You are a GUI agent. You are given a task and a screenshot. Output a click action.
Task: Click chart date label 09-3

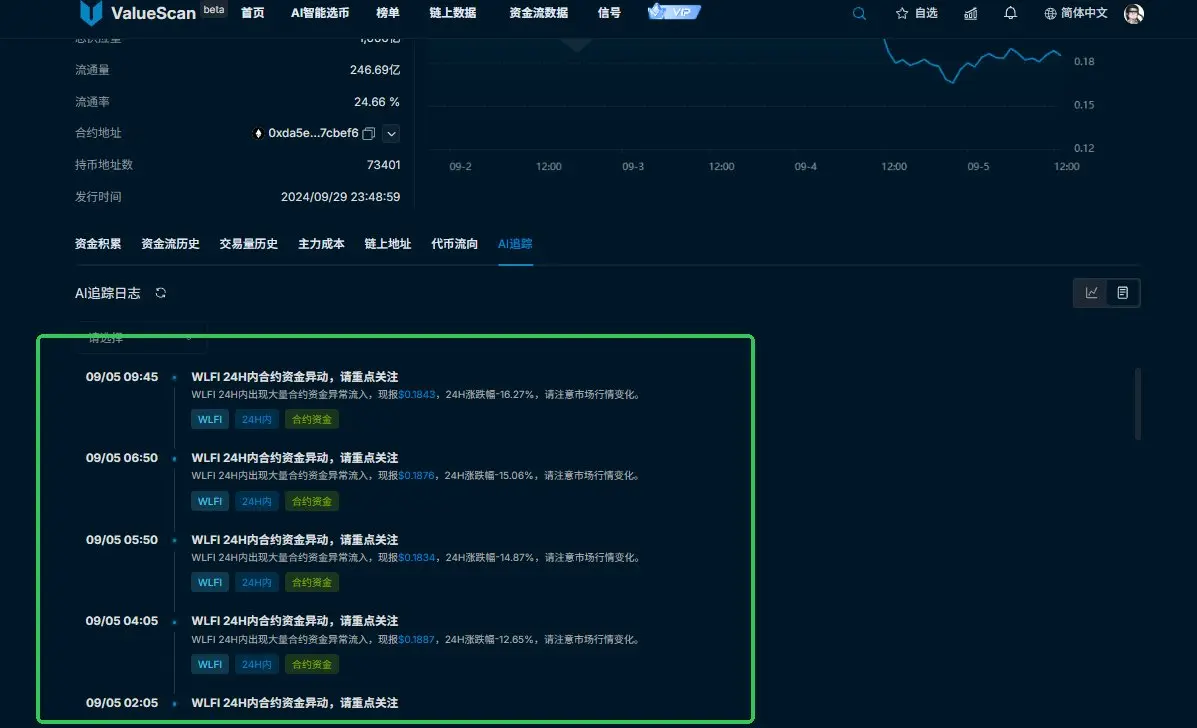(633, 166)
